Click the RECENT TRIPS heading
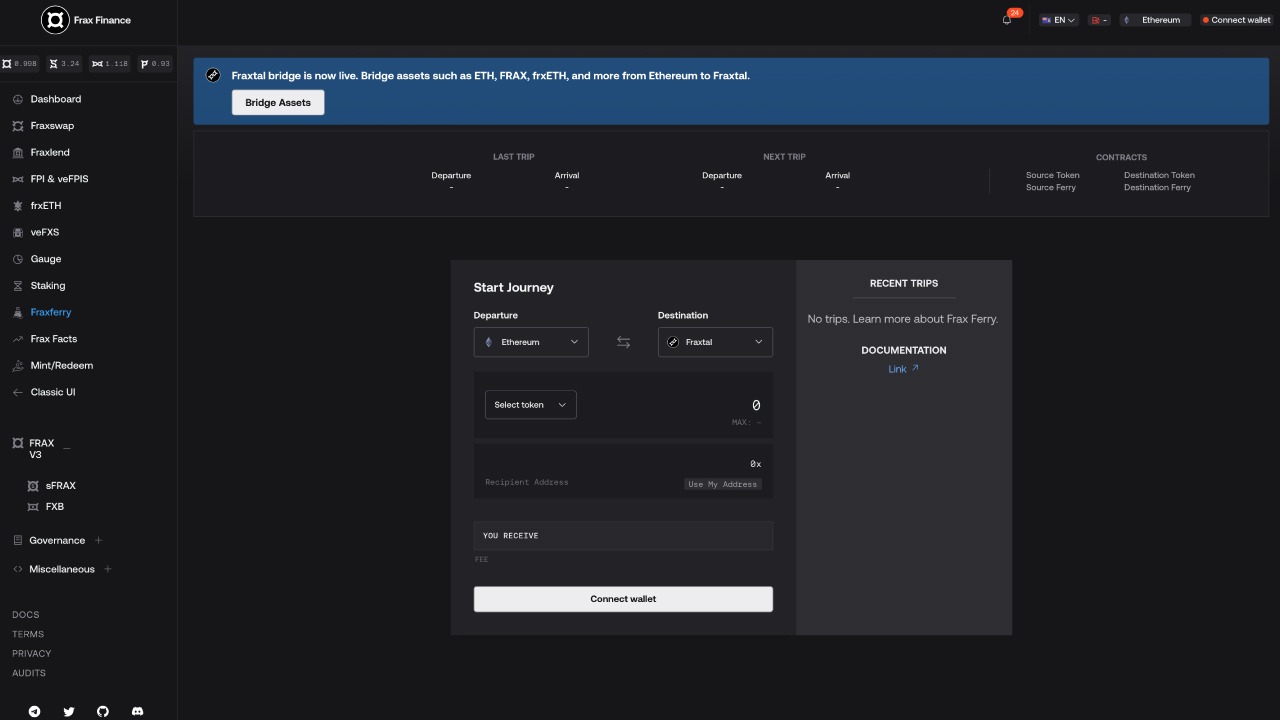 904,283
